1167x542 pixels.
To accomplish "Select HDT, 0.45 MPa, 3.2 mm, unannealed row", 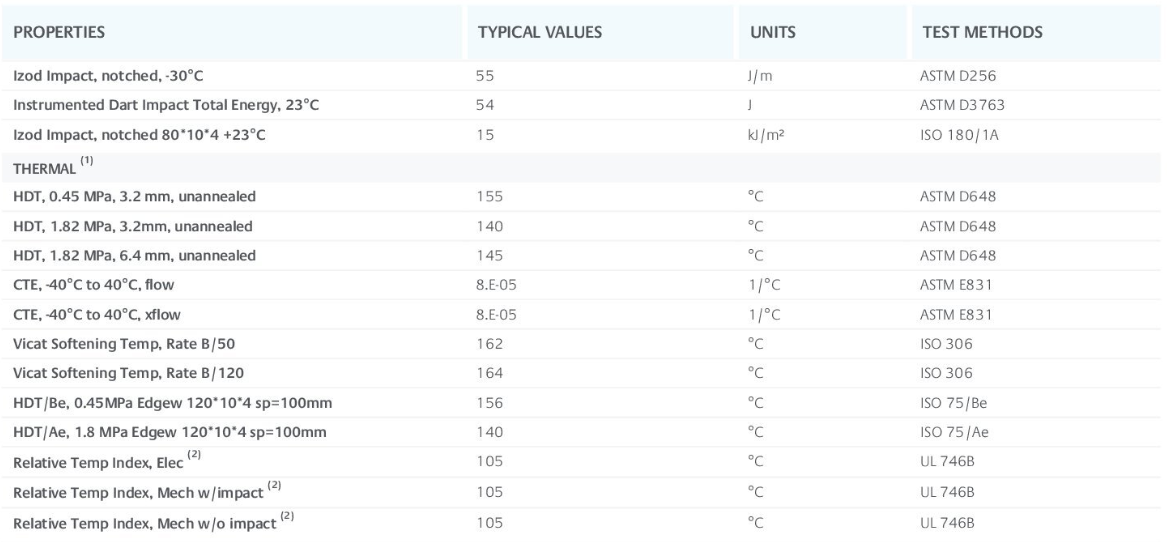I will point(138,195).
